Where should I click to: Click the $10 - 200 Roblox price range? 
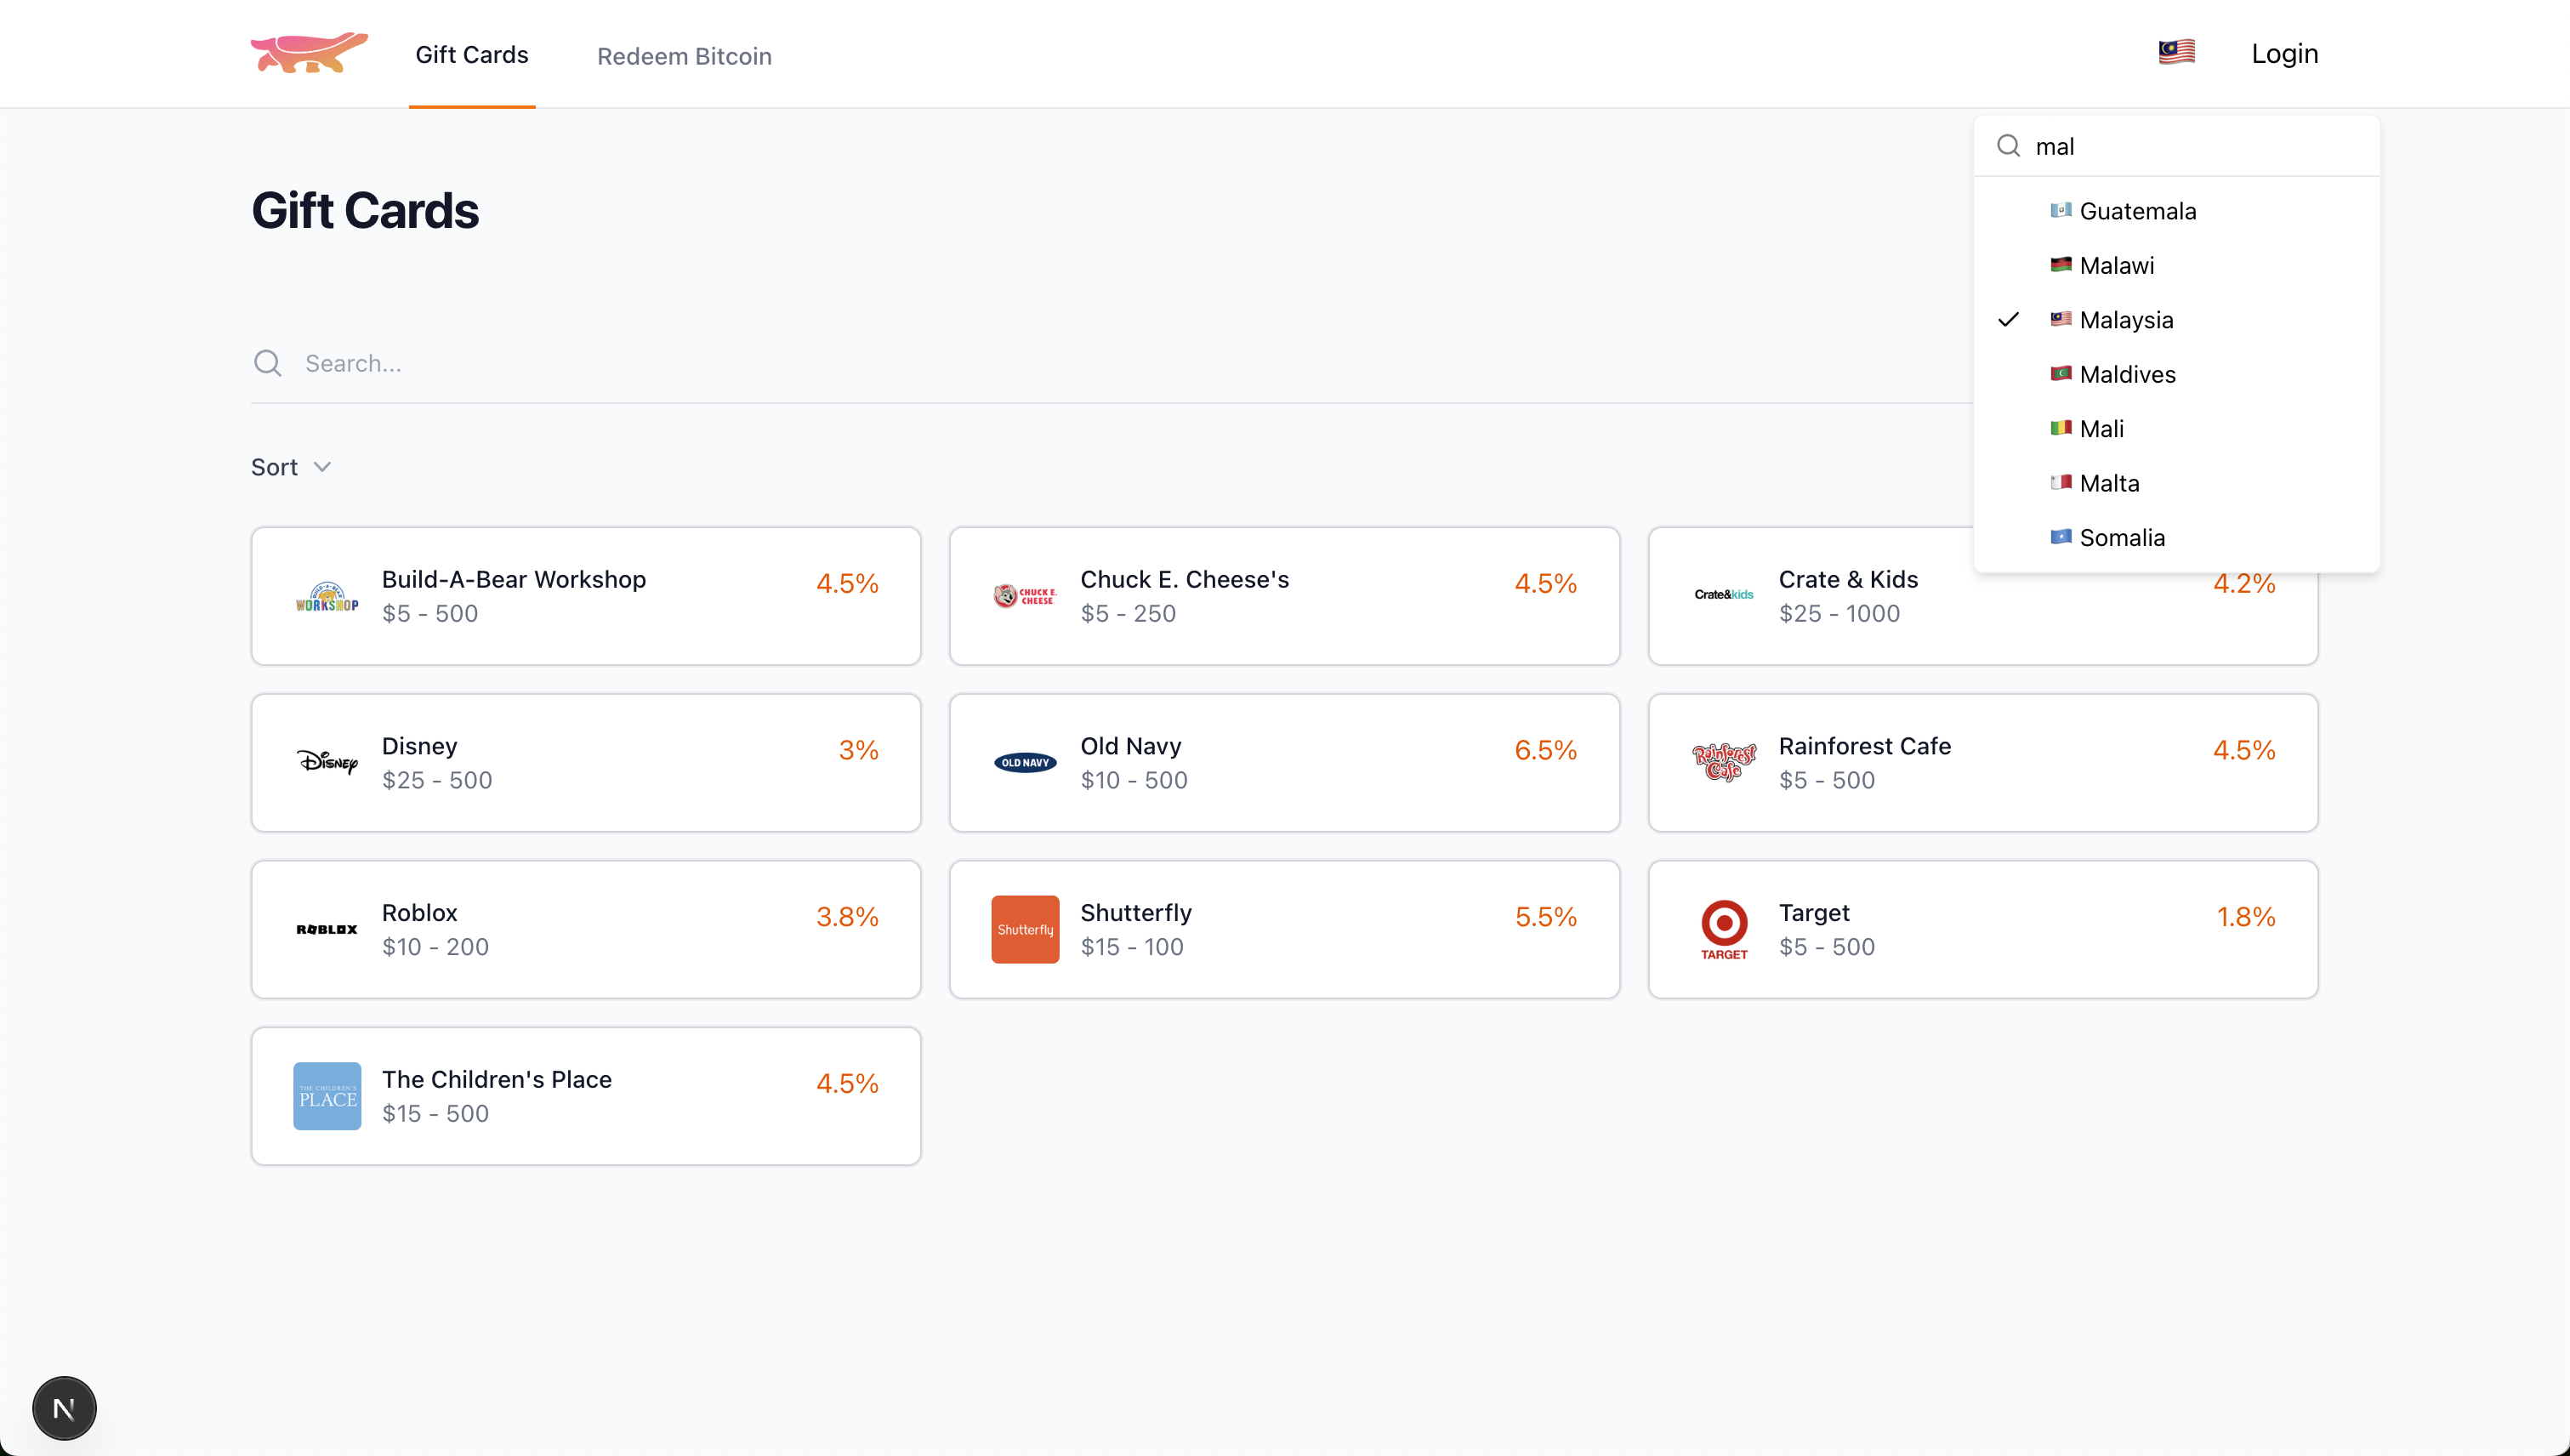(x=435, y=947)
